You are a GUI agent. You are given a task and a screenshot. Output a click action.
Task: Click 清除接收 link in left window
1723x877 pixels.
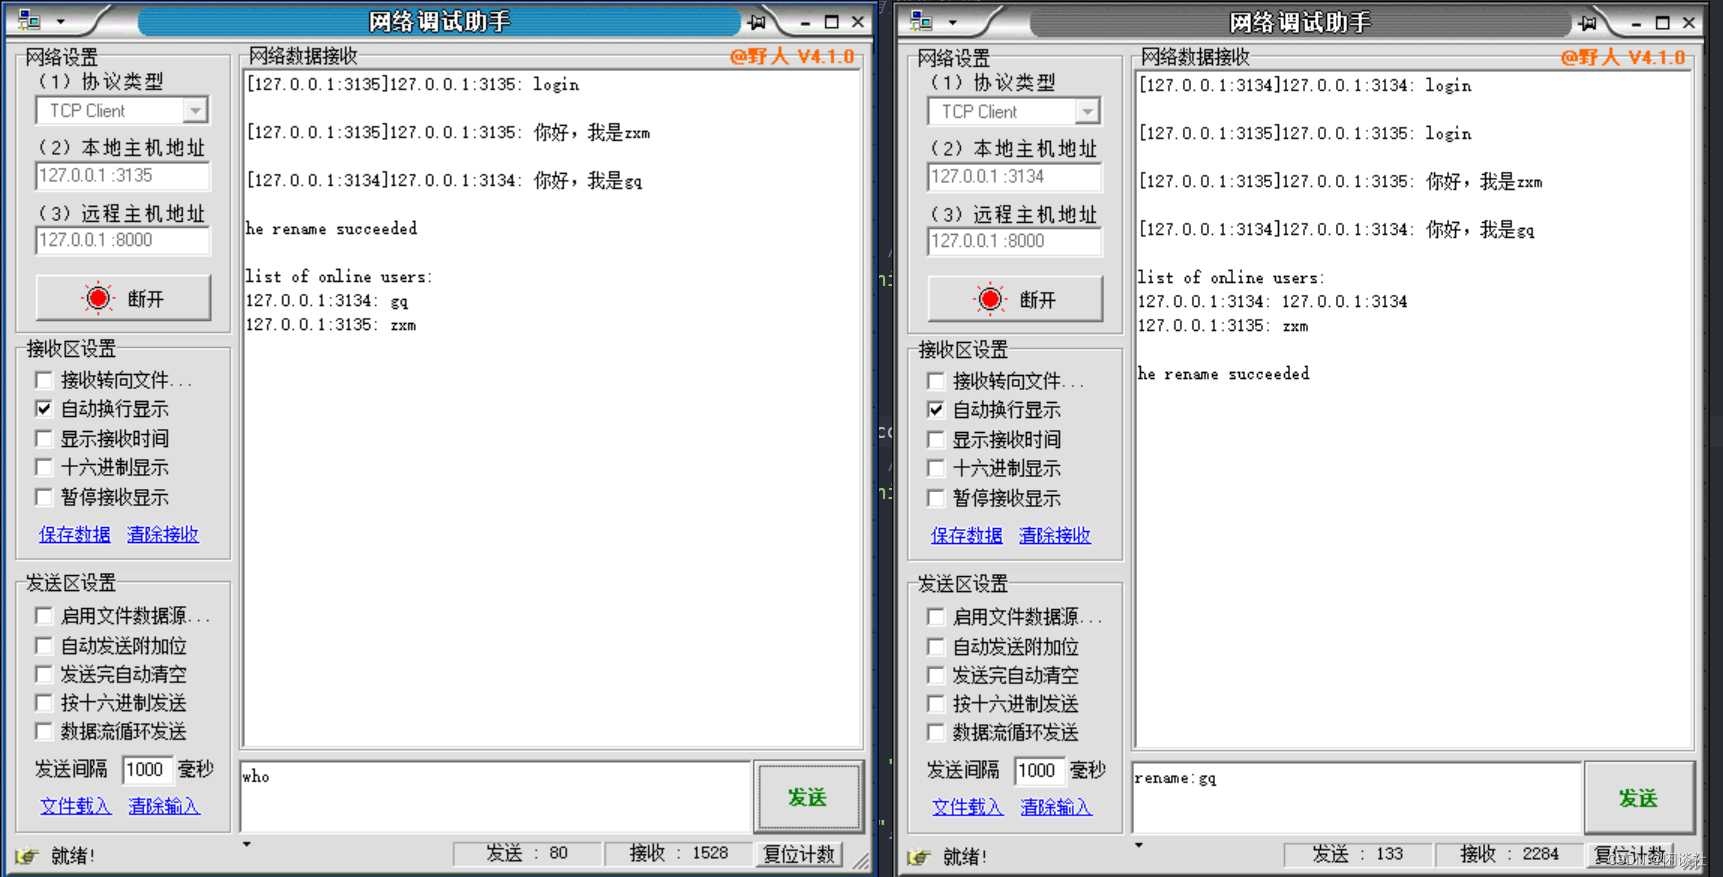click(x=163, y=534)
